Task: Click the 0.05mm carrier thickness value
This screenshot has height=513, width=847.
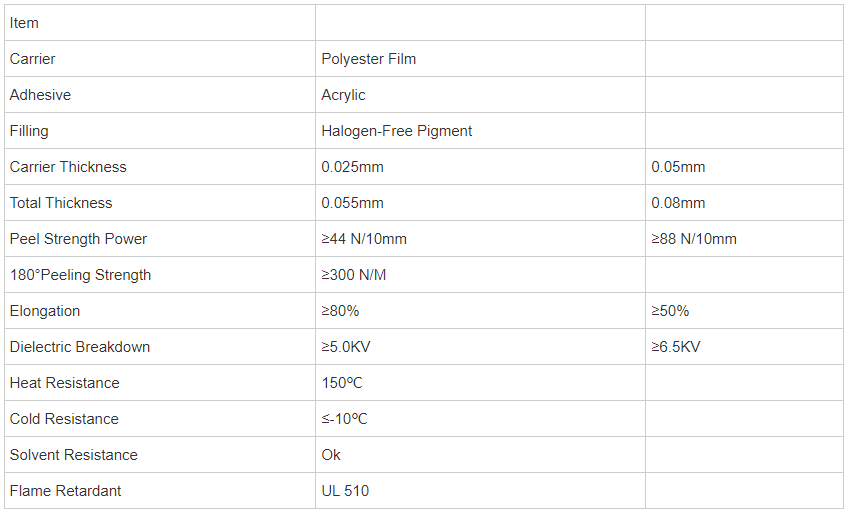Action: click(678, 166)
